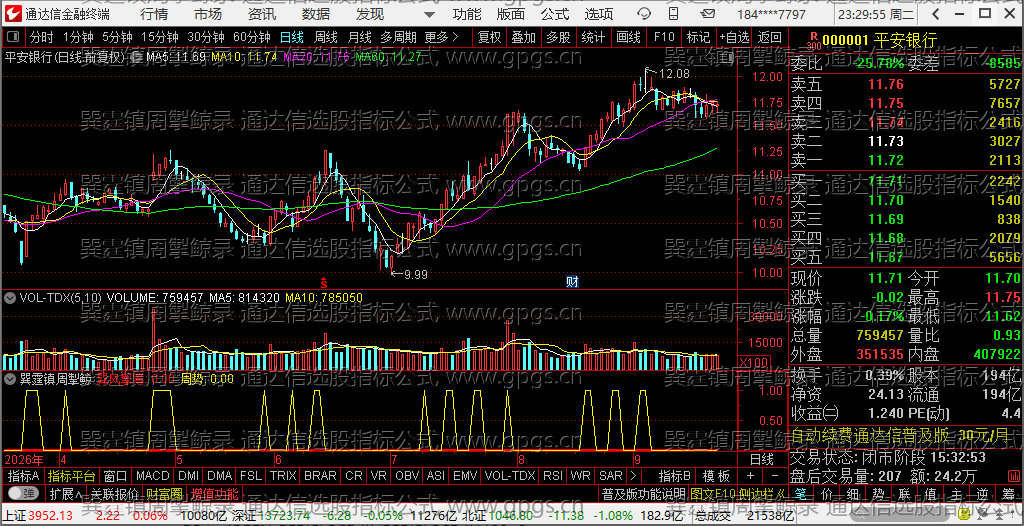Select the 5分钟 period
Screen dimensions: 1024x526
[x=117, y=37]
